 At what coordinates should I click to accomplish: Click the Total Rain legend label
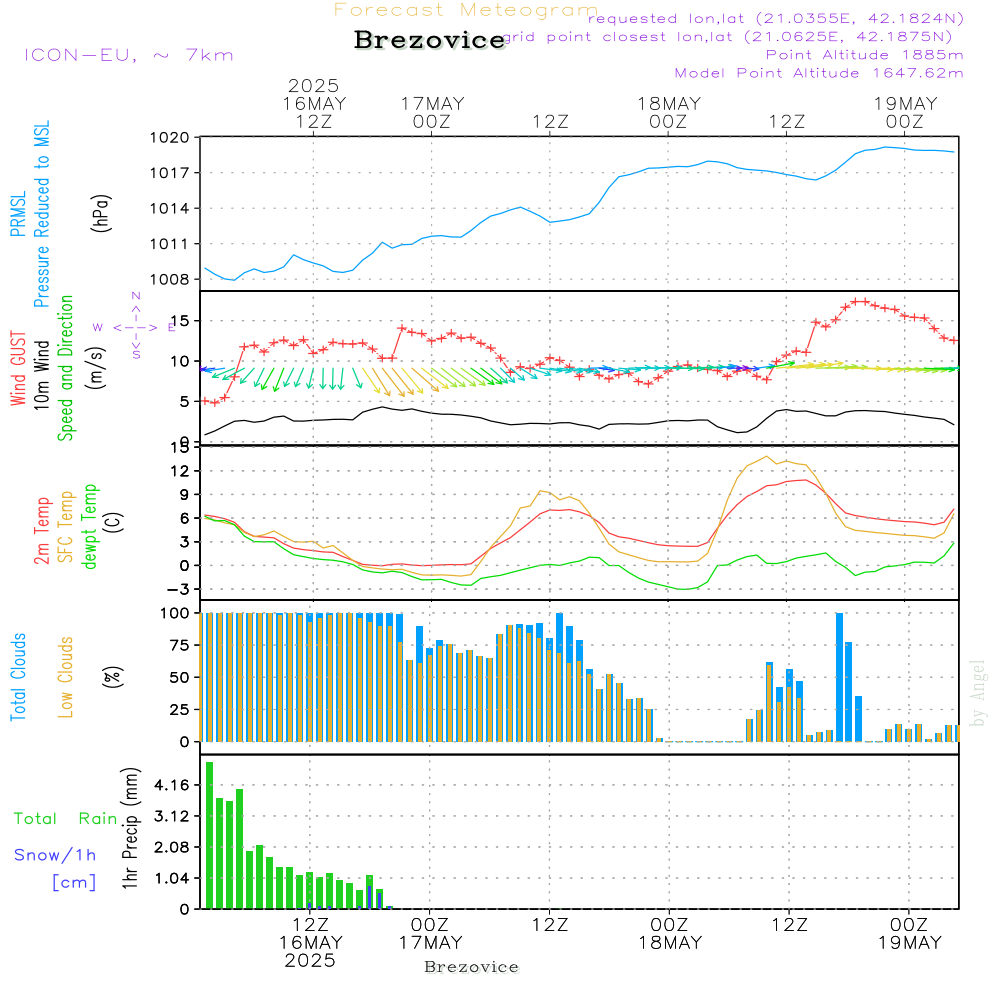(x=65, y=819)
